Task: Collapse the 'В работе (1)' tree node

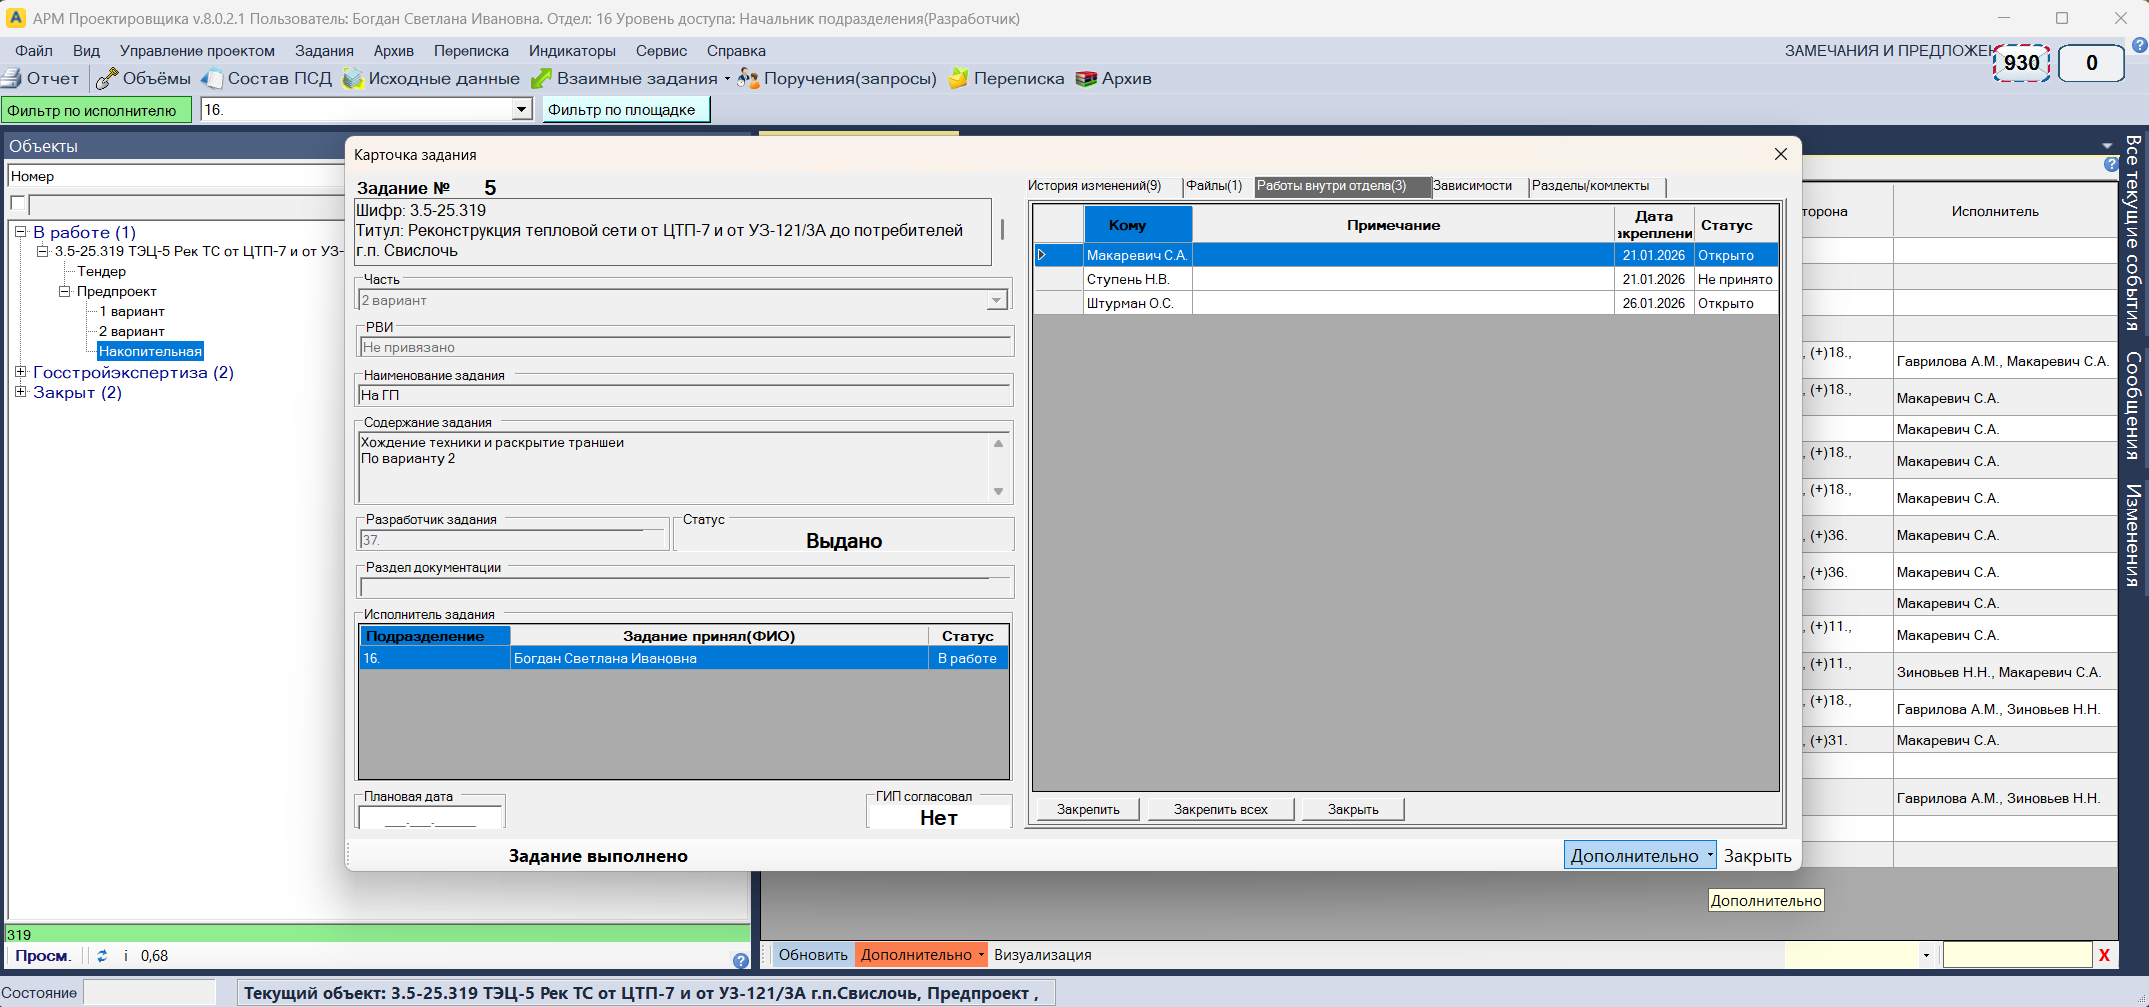Action: [x=20, y=232]
